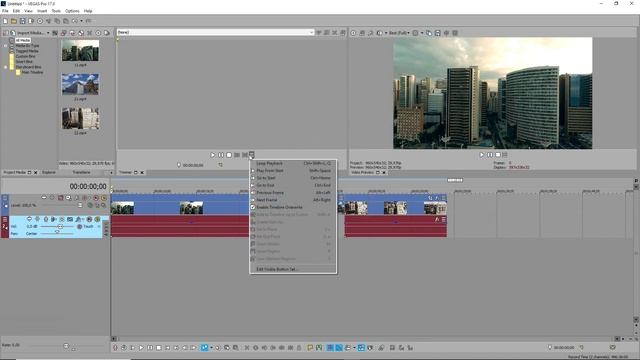
Task: Choose Next Frame in the popup menu
Action: tap(293, 200)
